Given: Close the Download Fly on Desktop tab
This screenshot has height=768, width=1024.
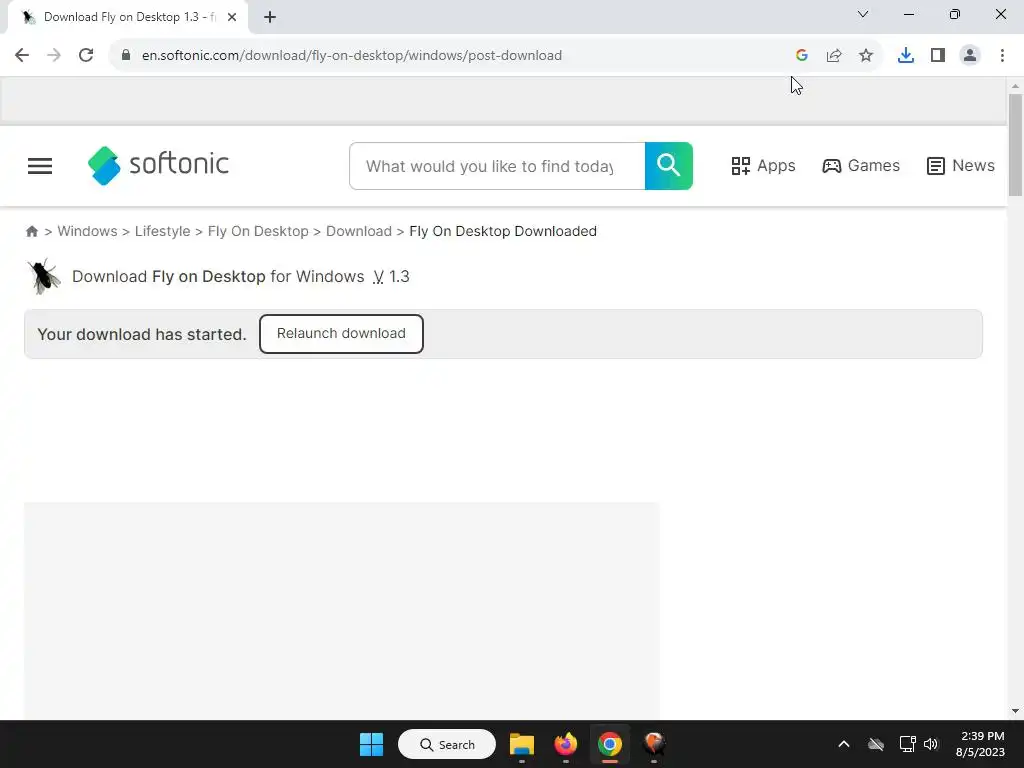Looking at the screenshot, I should 232,17.
